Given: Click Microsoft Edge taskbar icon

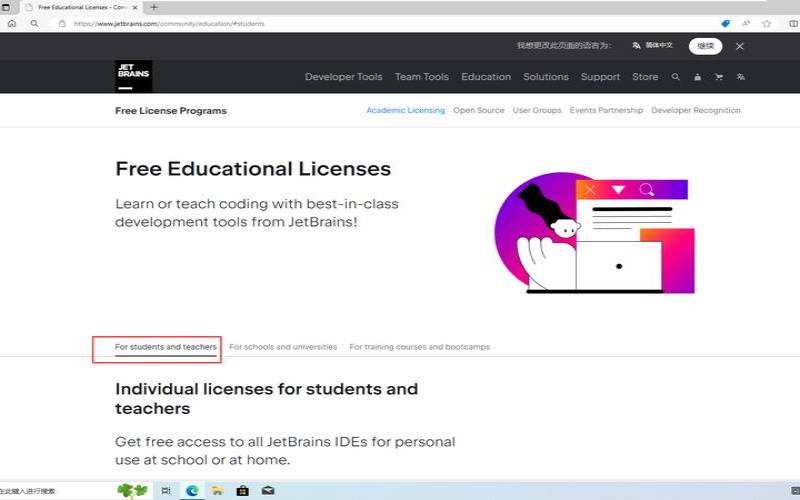Looking at the screenshot, I should pyautogui.click(x=192, y=491).
